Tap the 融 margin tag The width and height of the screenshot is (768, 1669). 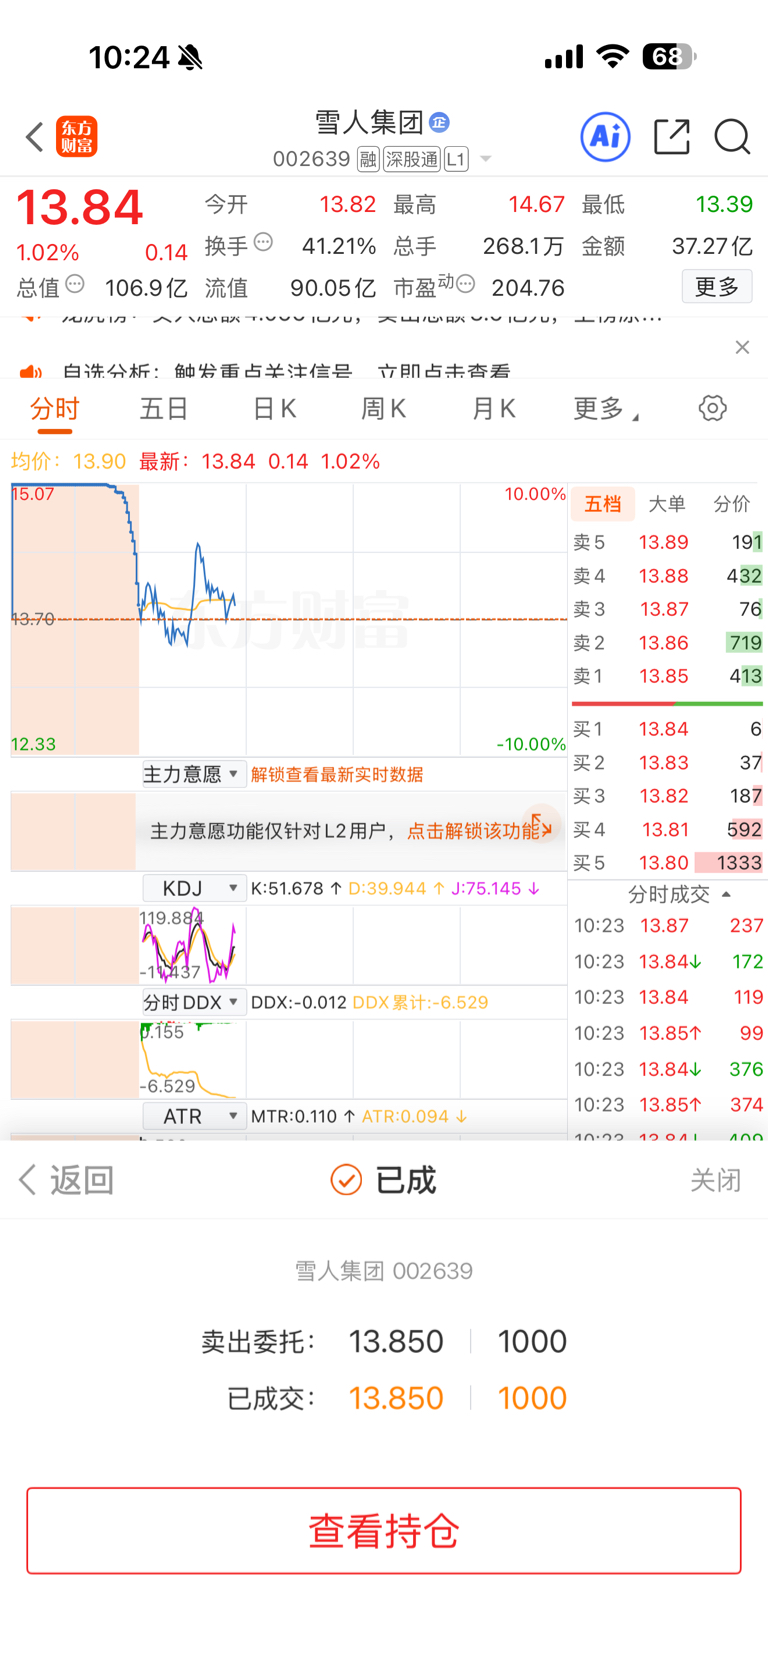[x=368, y=159]
